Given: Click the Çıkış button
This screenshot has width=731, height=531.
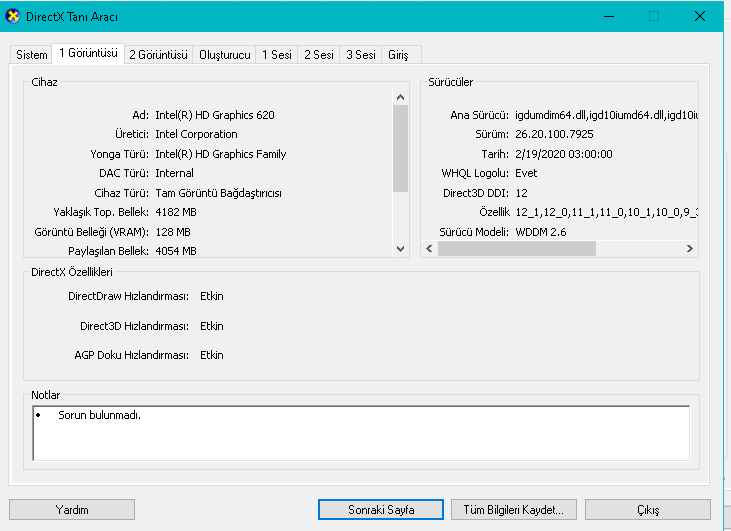Looking at the screenshot, I should point(648,510).
